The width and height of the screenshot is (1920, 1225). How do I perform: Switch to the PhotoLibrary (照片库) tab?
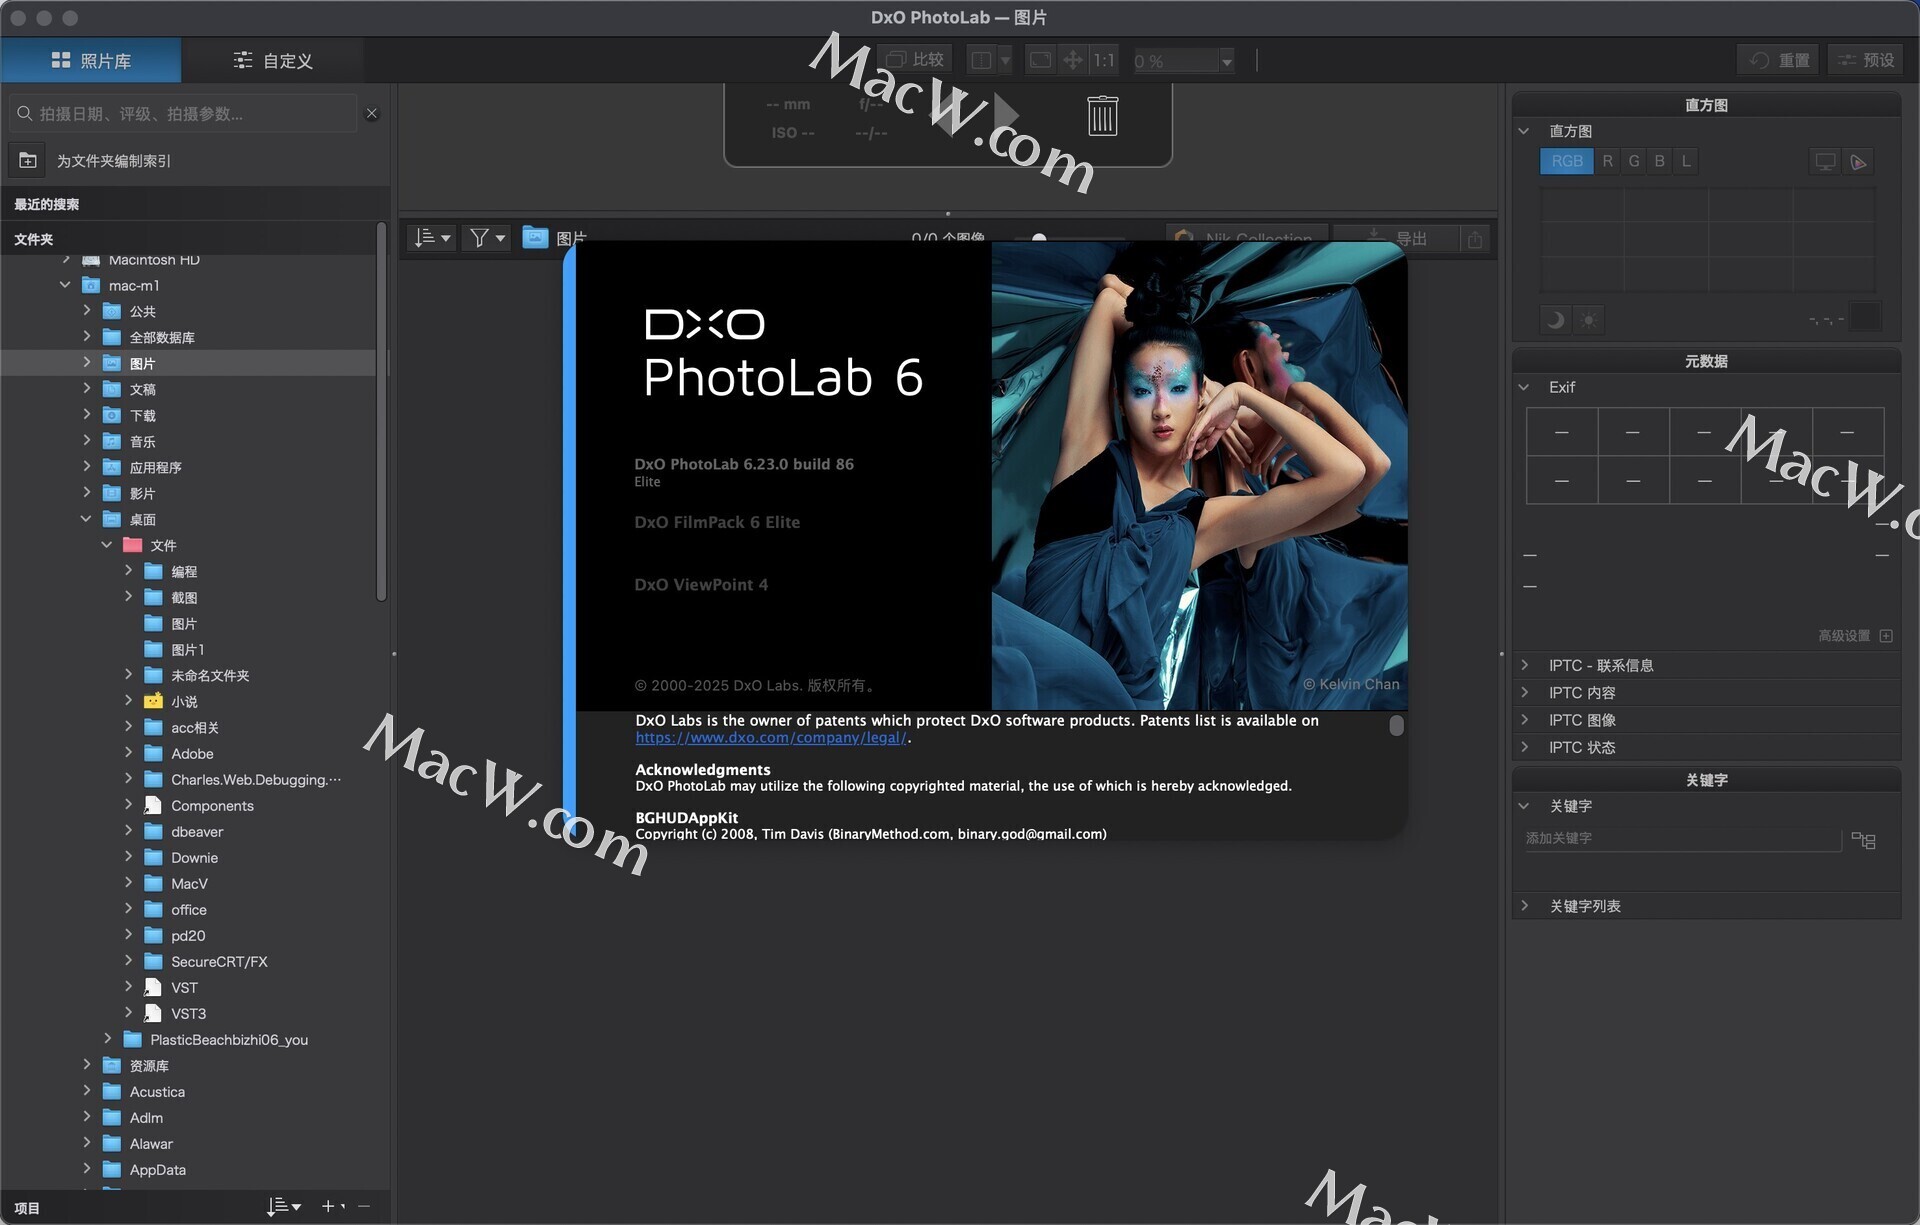(x=91, y=60)
